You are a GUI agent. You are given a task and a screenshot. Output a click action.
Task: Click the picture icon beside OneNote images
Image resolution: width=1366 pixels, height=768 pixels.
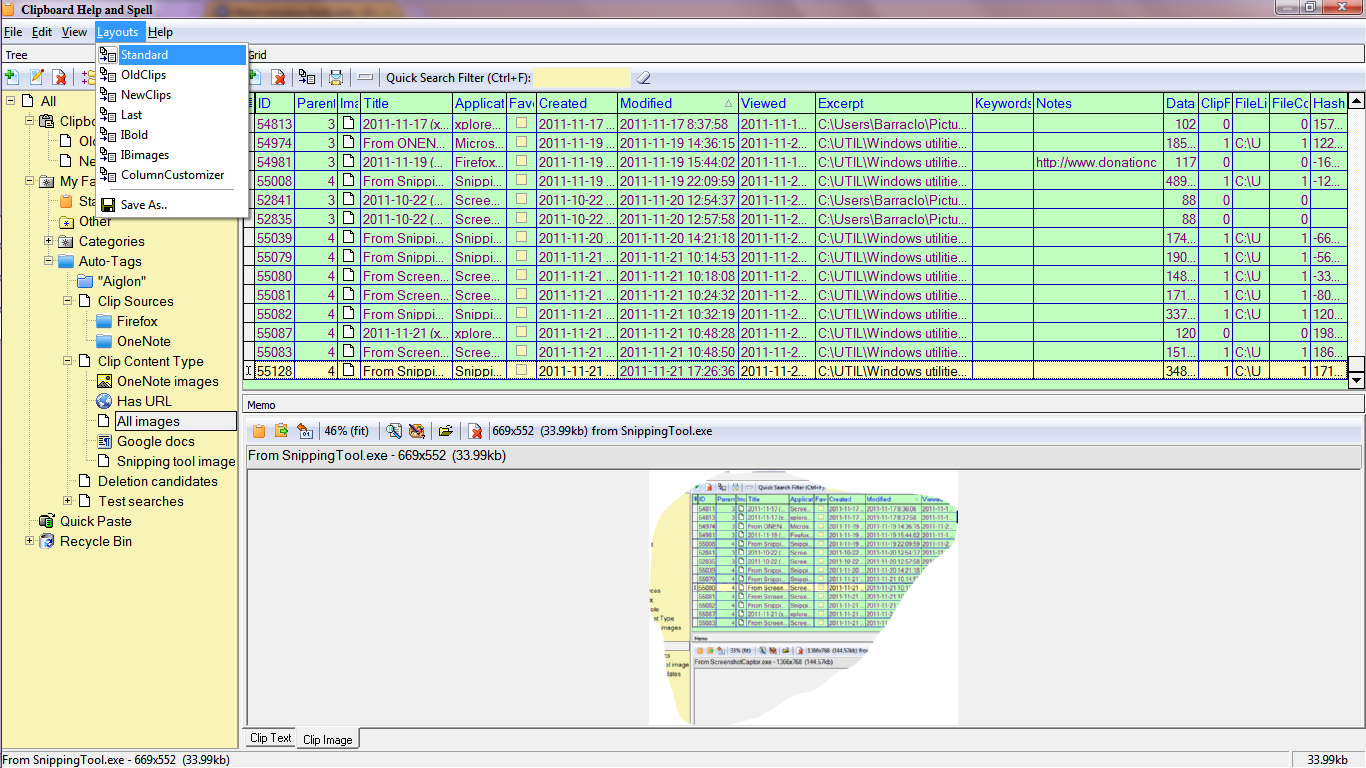104,381
